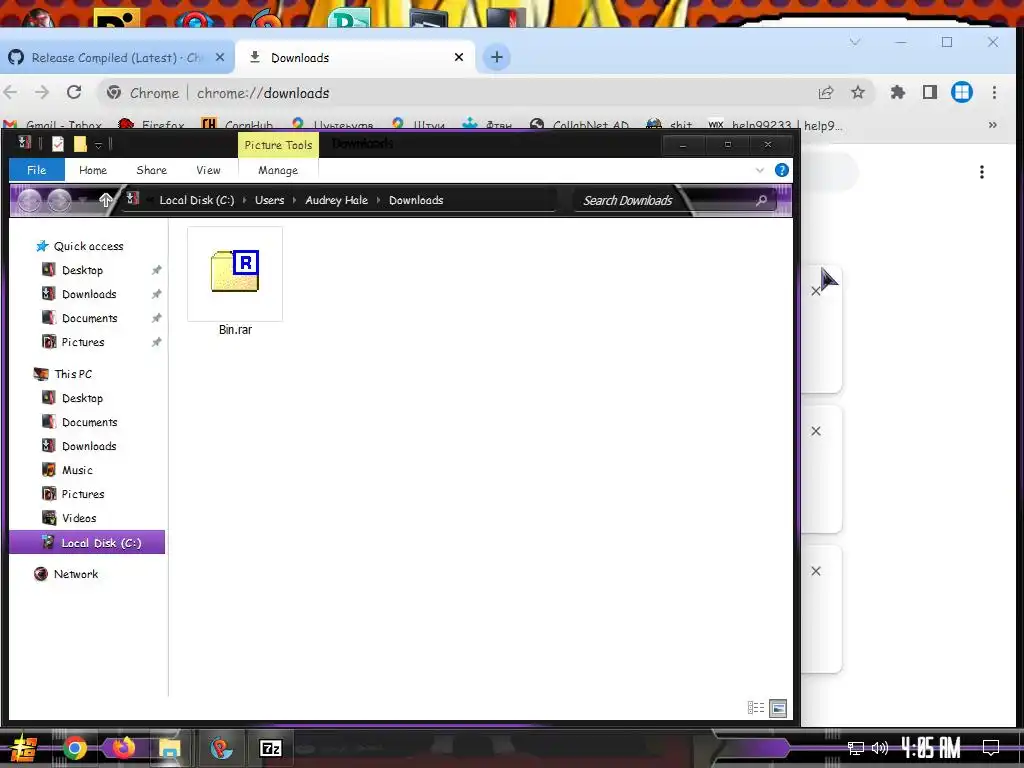Open the Manage ribbon tab
Screen dimensions: 1024x768
[278, 170]
